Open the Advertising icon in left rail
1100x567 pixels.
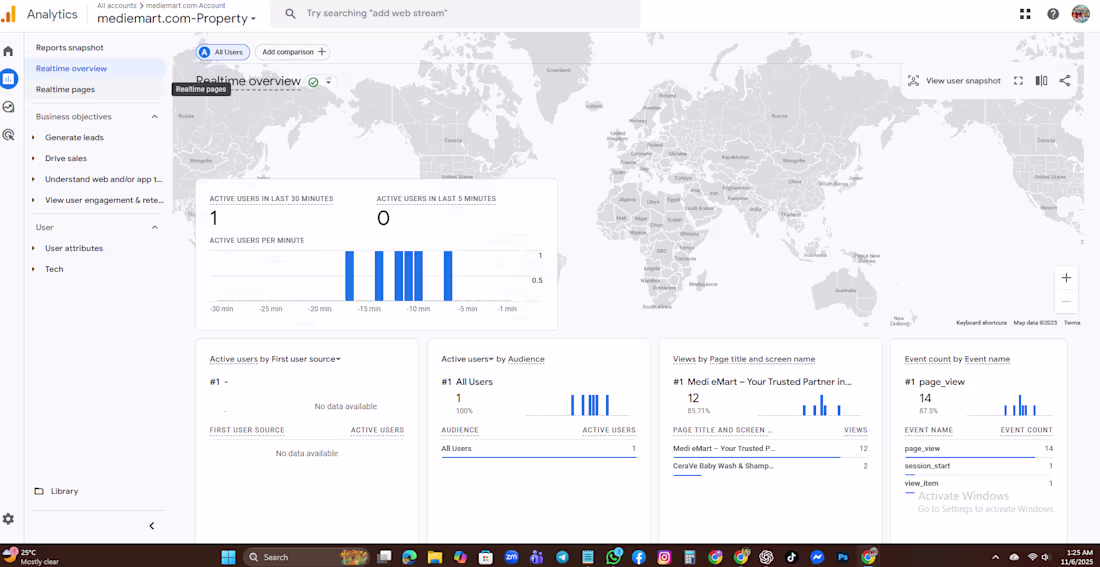pos(8,135)
